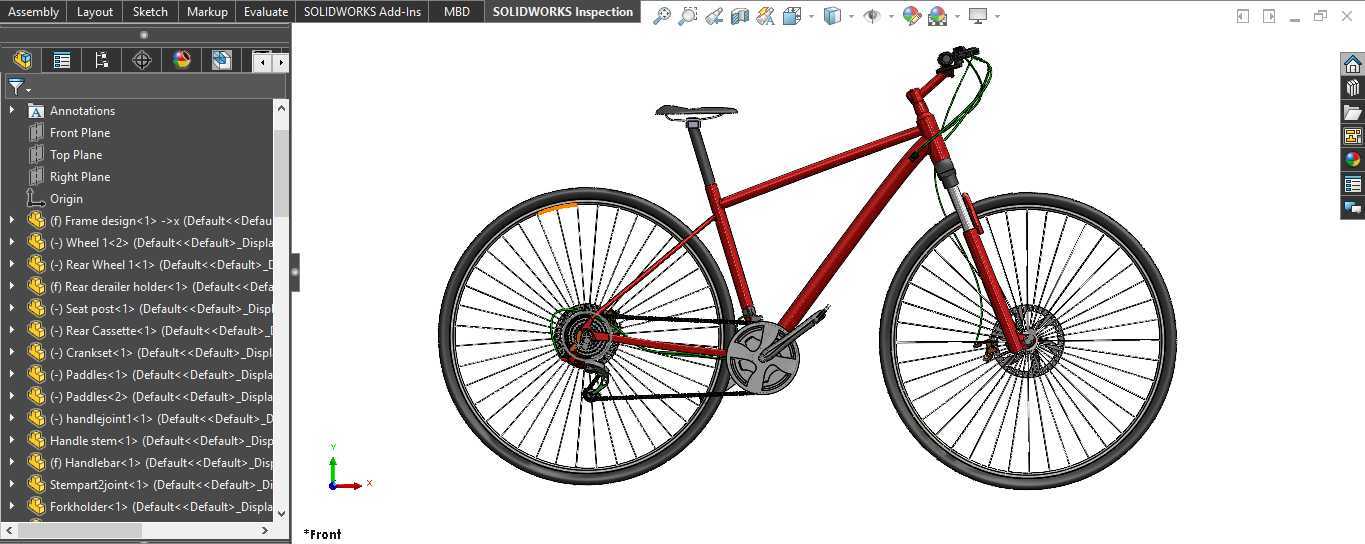Select Top Plane in tree
Image resolution: width=1365 pixels, height=544 pixels.
point(76,155)
